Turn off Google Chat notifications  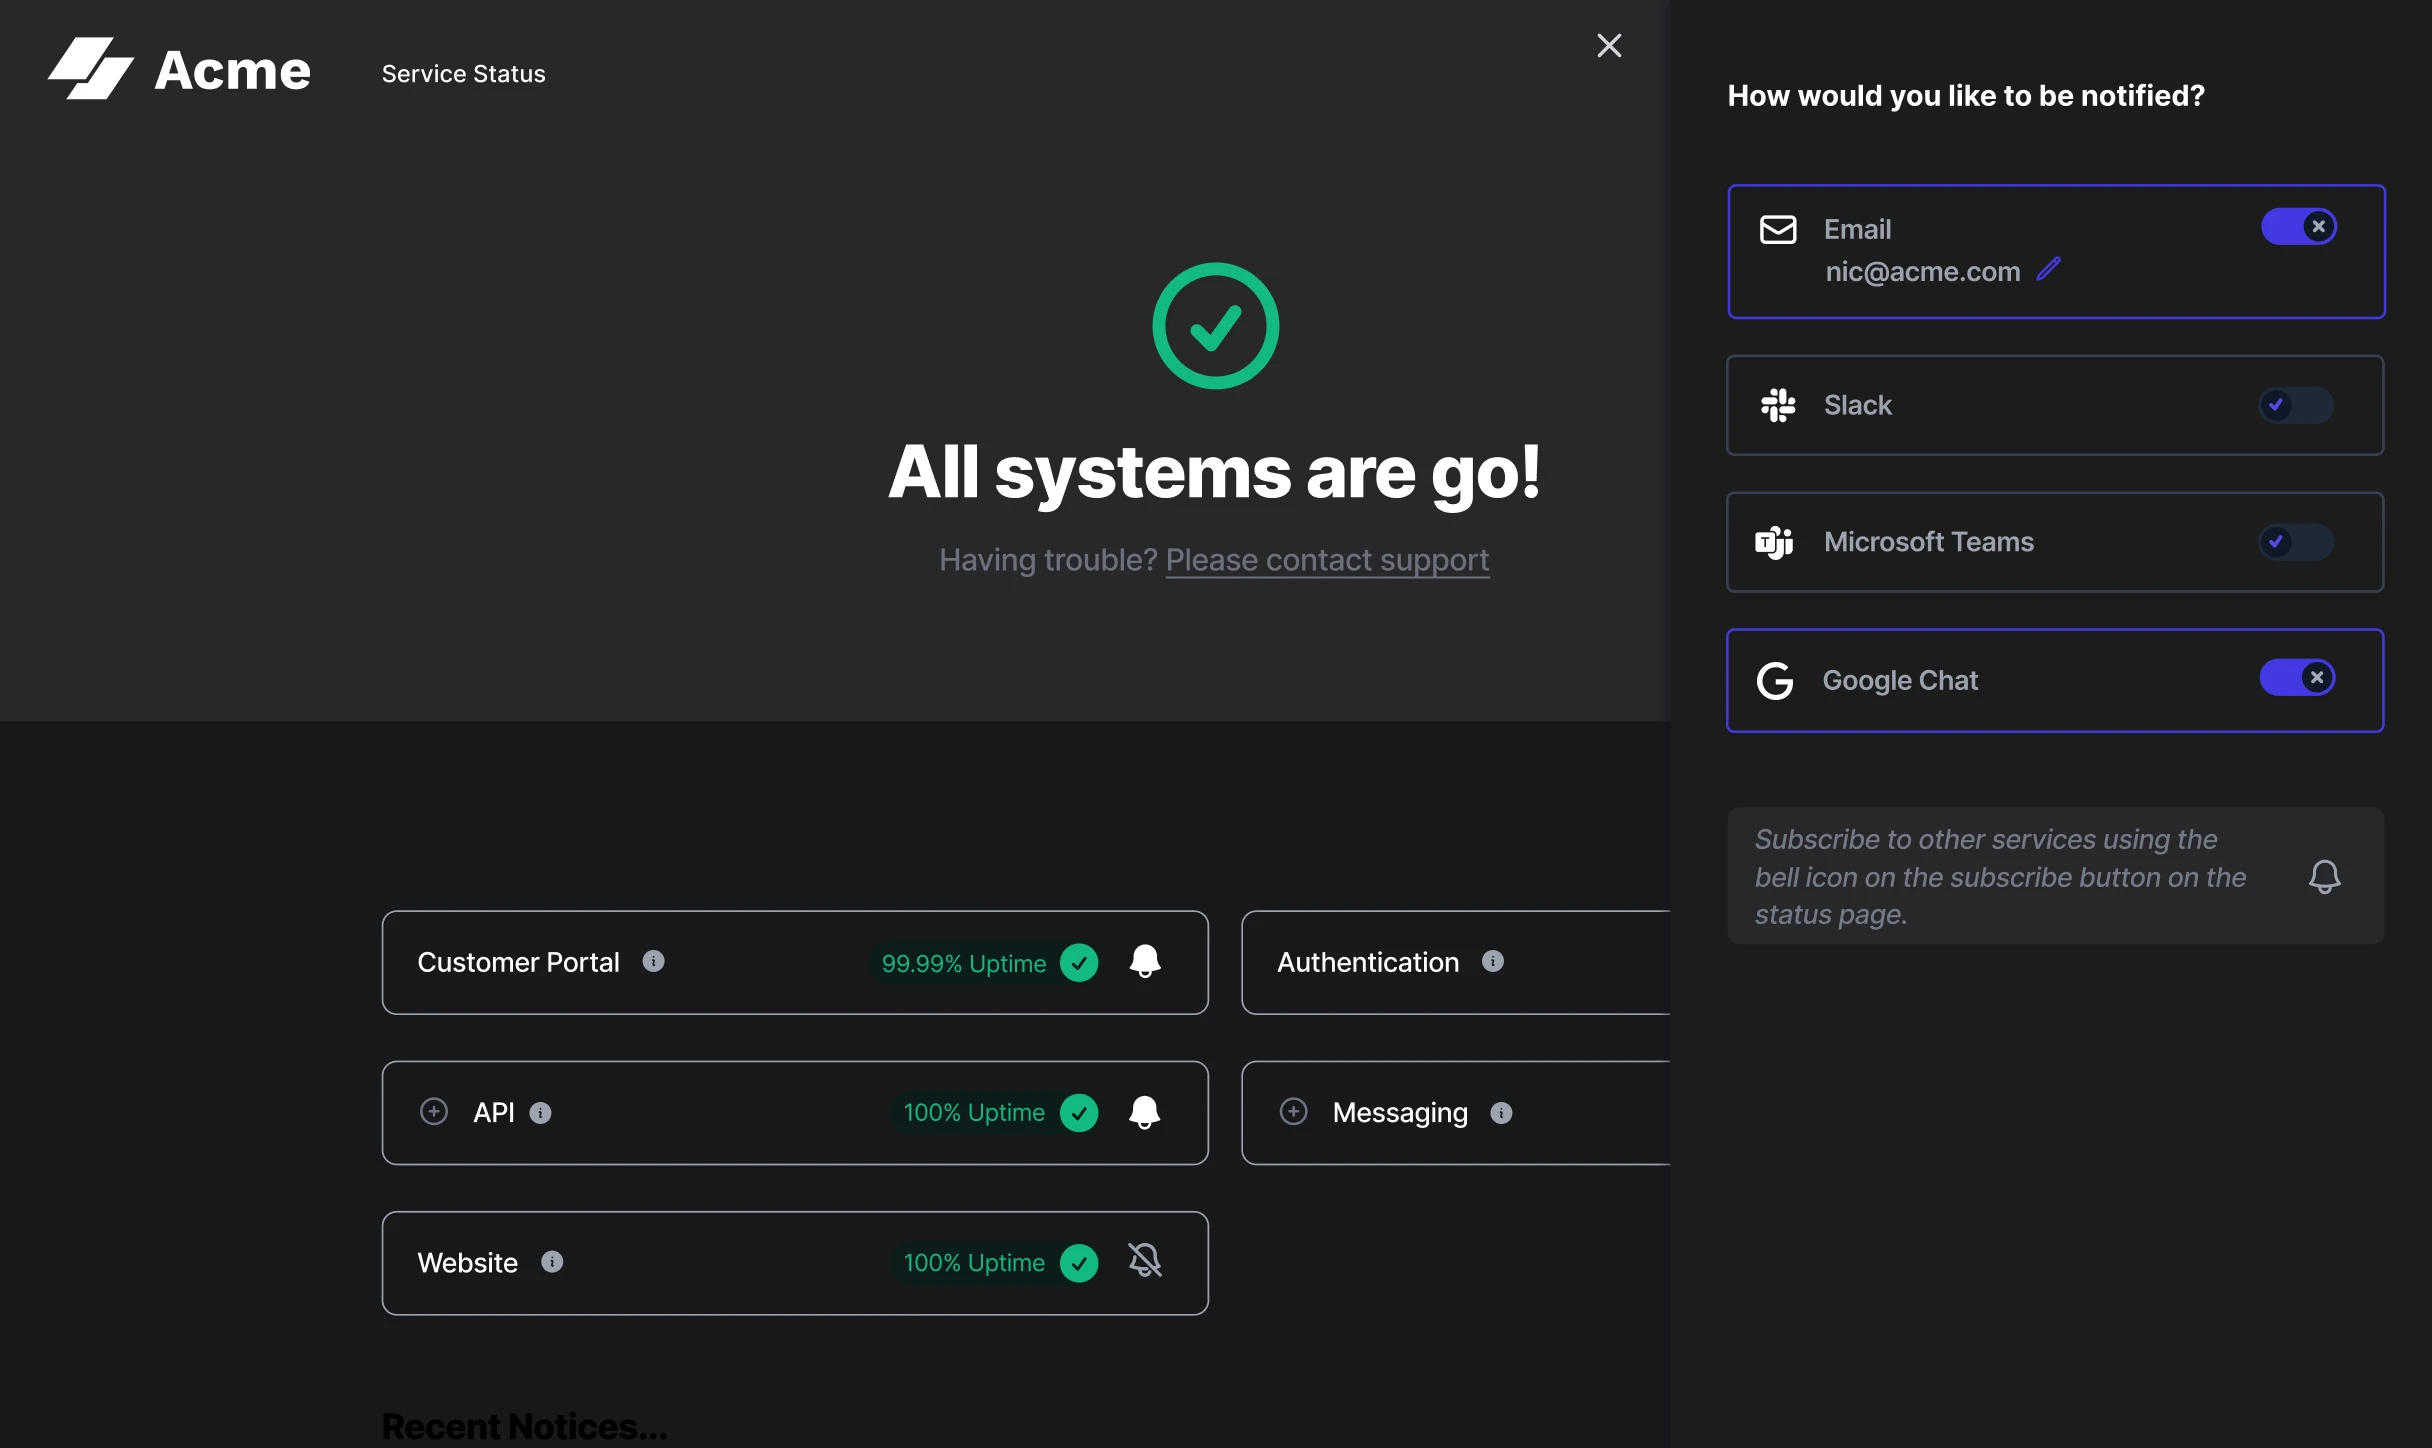[2298, 678]
